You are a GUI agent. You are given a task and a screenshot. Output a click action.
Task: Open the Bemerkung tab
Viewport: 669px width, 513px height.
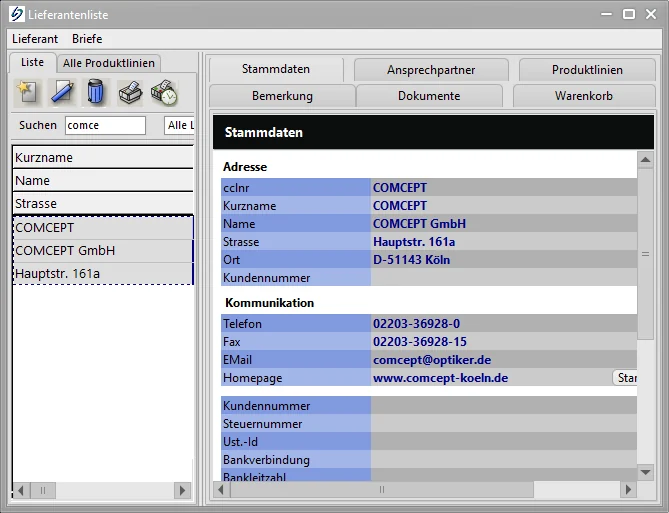click(282, 96)
